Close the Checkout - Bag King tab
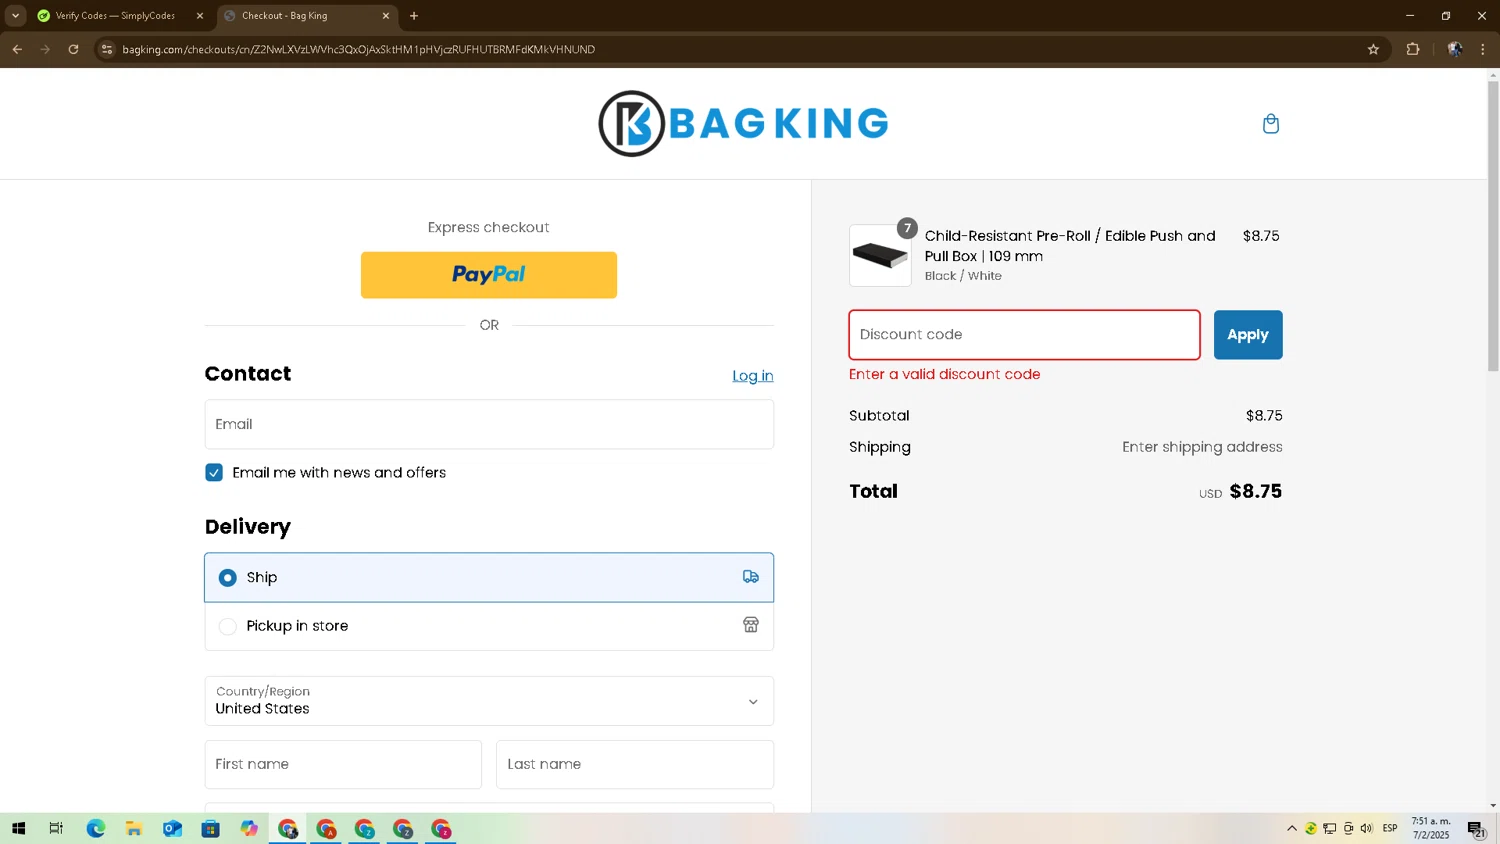The width and height of the screenshot is (1500, 844). click(386, 16)
